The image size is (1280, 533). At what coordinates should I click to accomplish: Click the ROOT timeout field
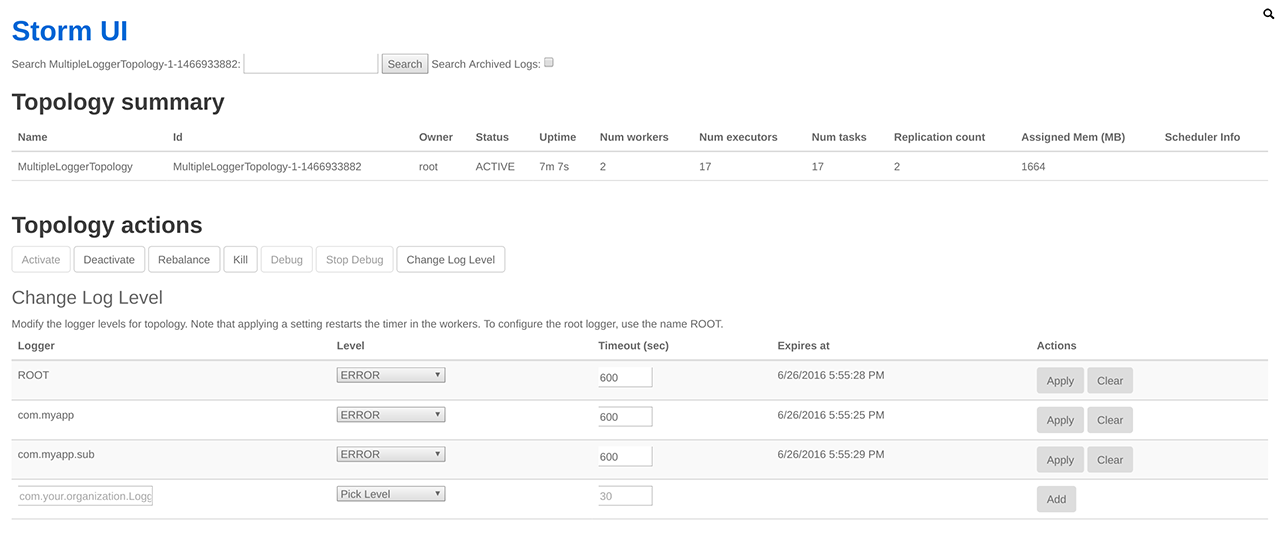coord(625,377)
